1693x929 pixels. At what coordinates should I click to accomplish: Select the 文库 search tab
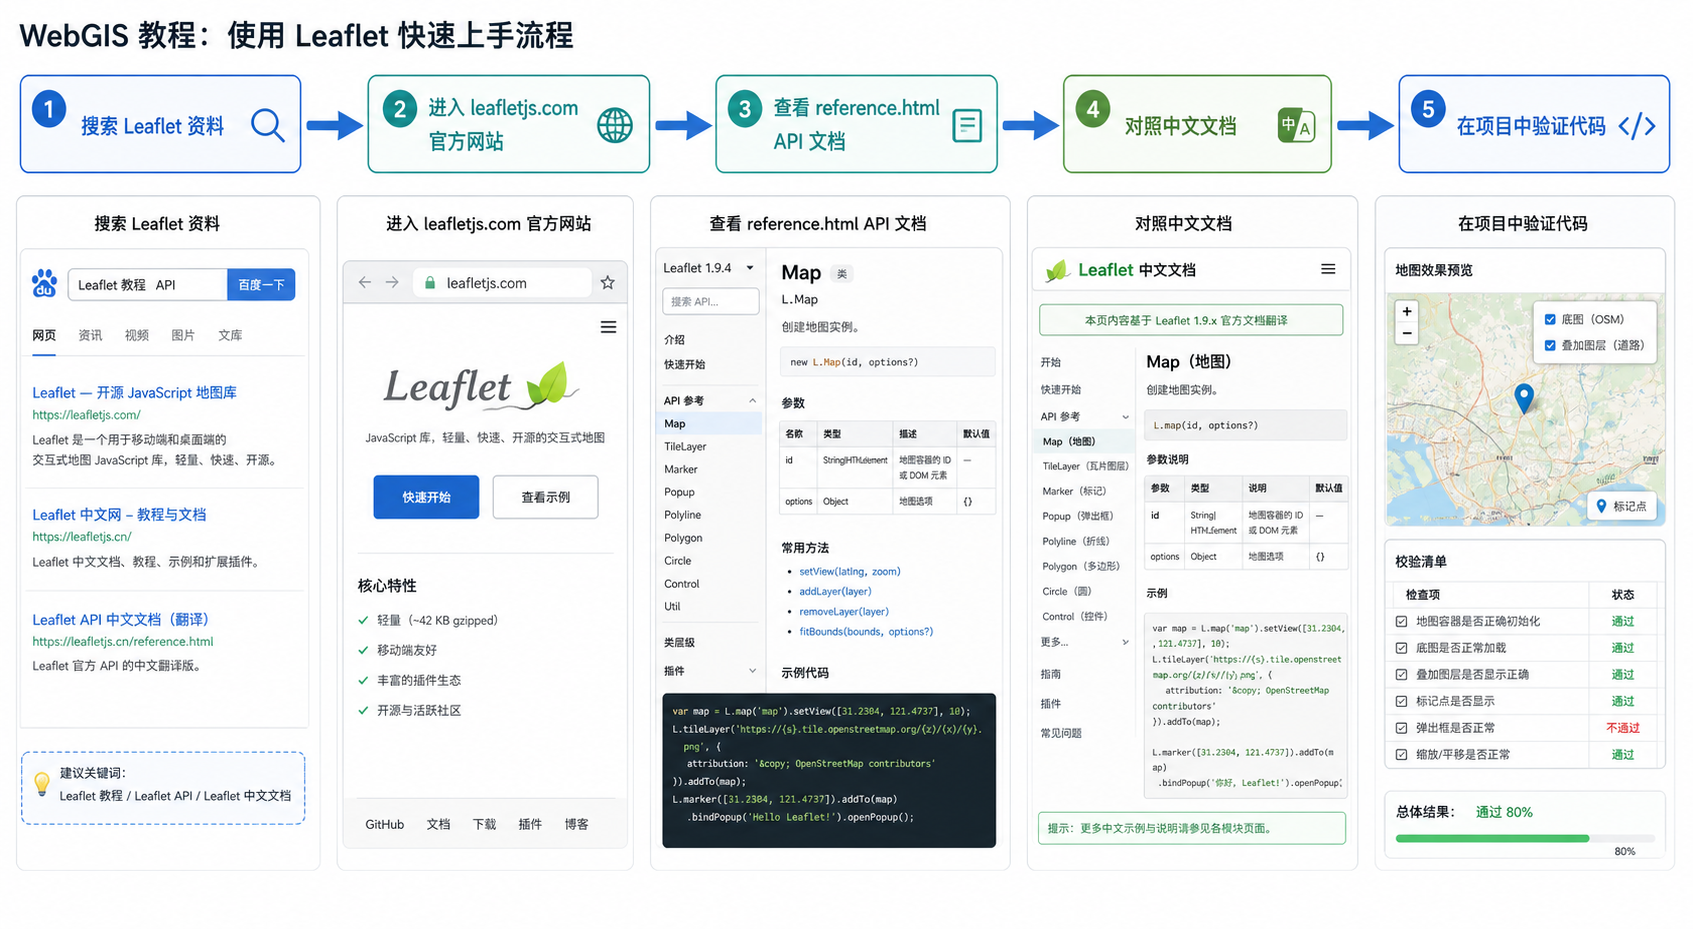(230, 335)
